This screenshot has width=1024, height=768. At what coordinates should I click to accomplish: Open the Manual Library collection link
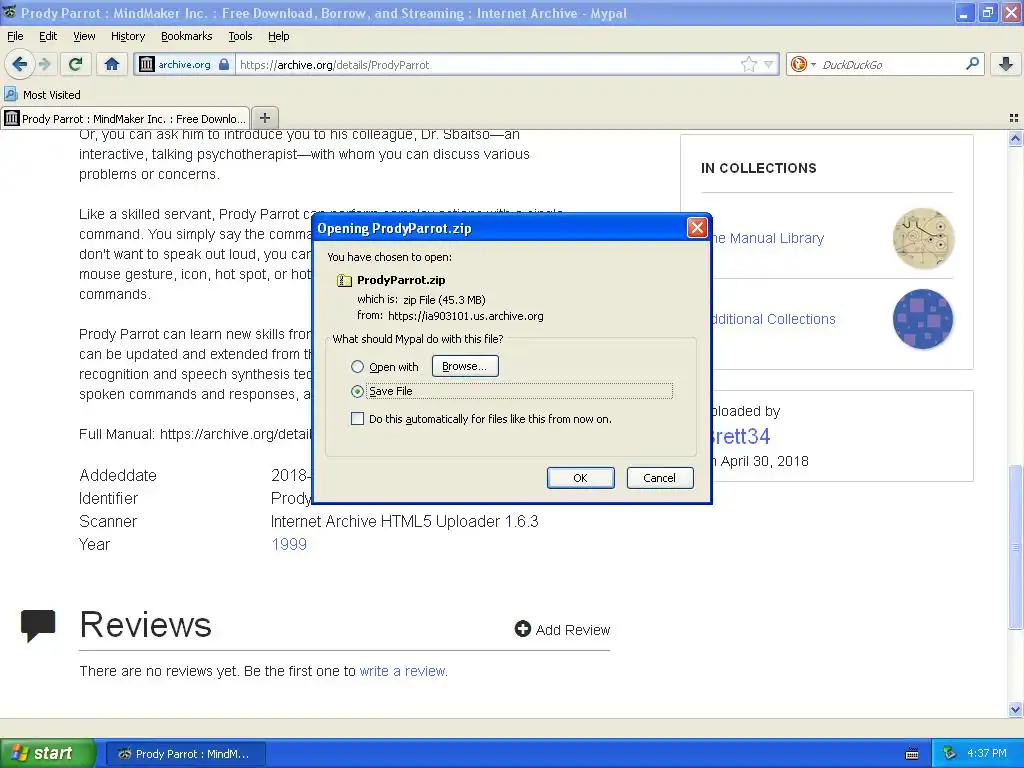click(768, 238)
